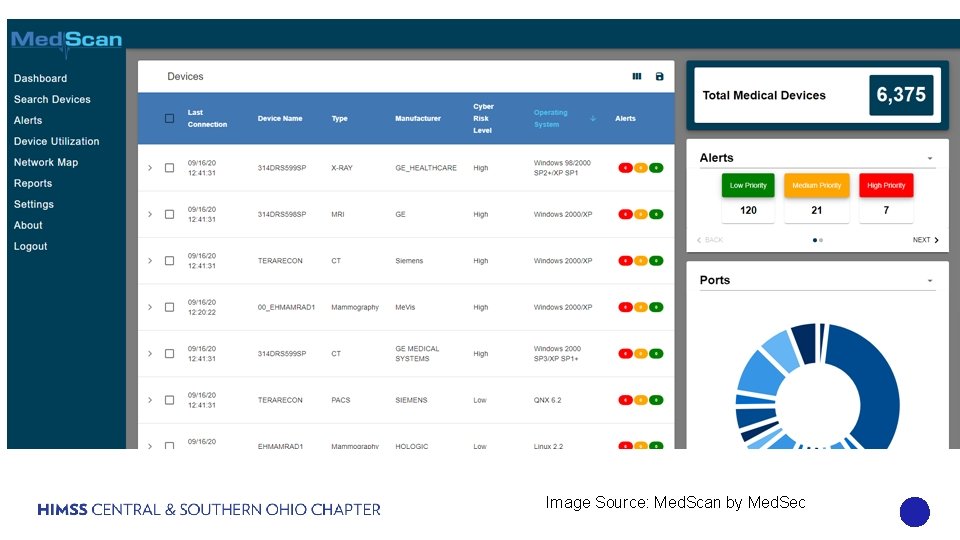Click red alert dot in MeVis row
960x540 pixels.
pyautogui.click(x=625, y=307)
